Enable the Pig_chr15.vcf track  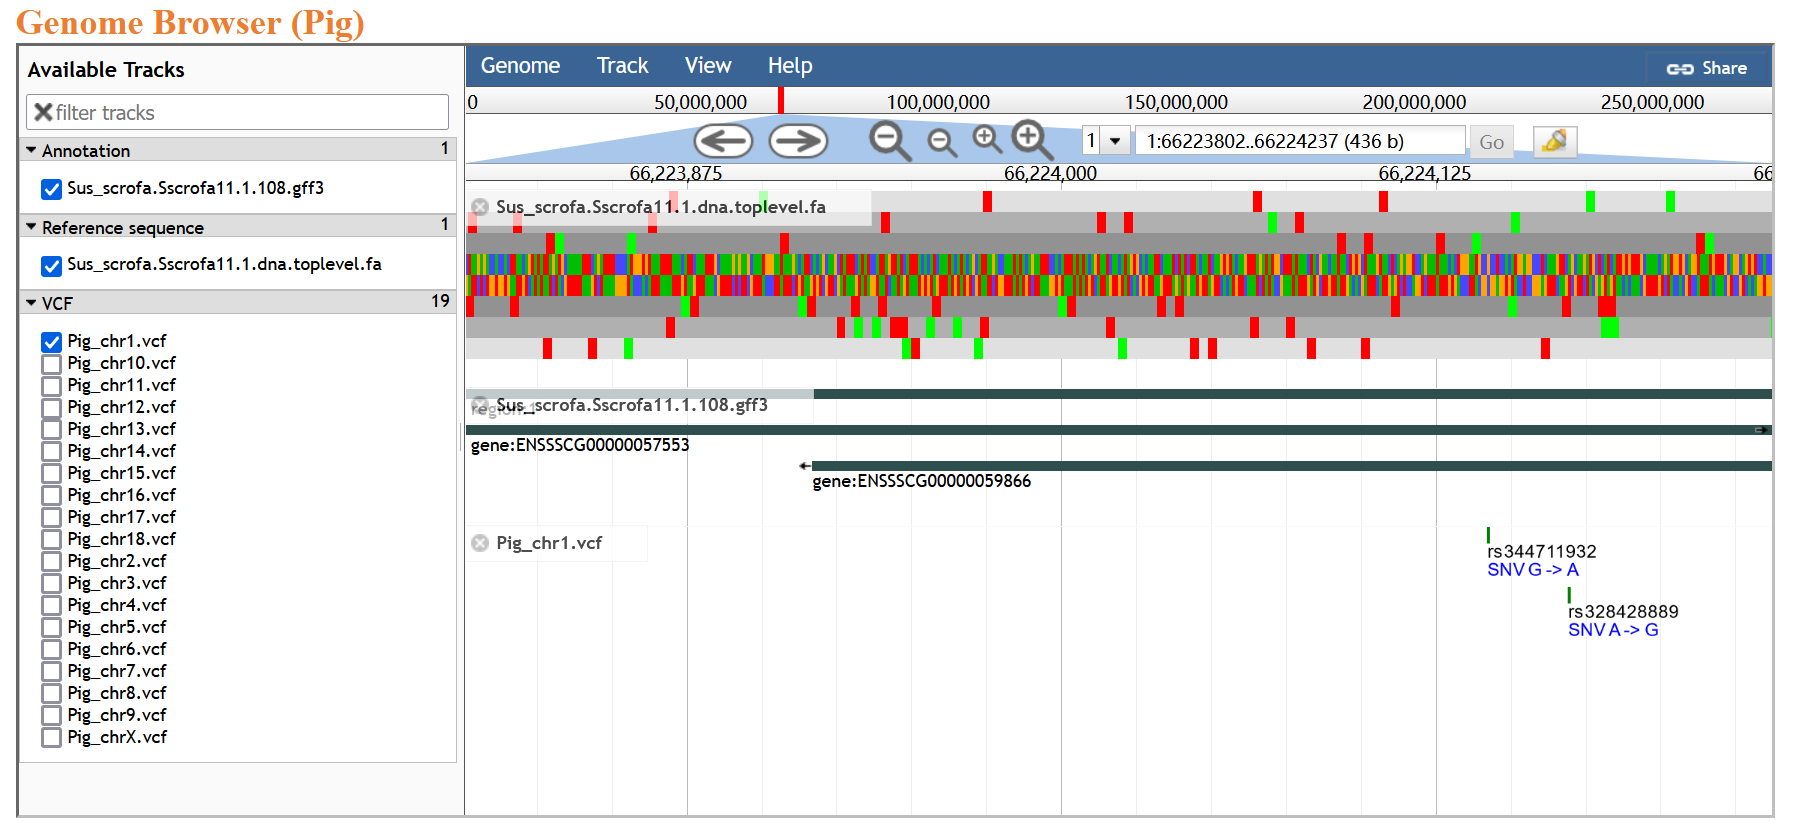click(52, 474)
